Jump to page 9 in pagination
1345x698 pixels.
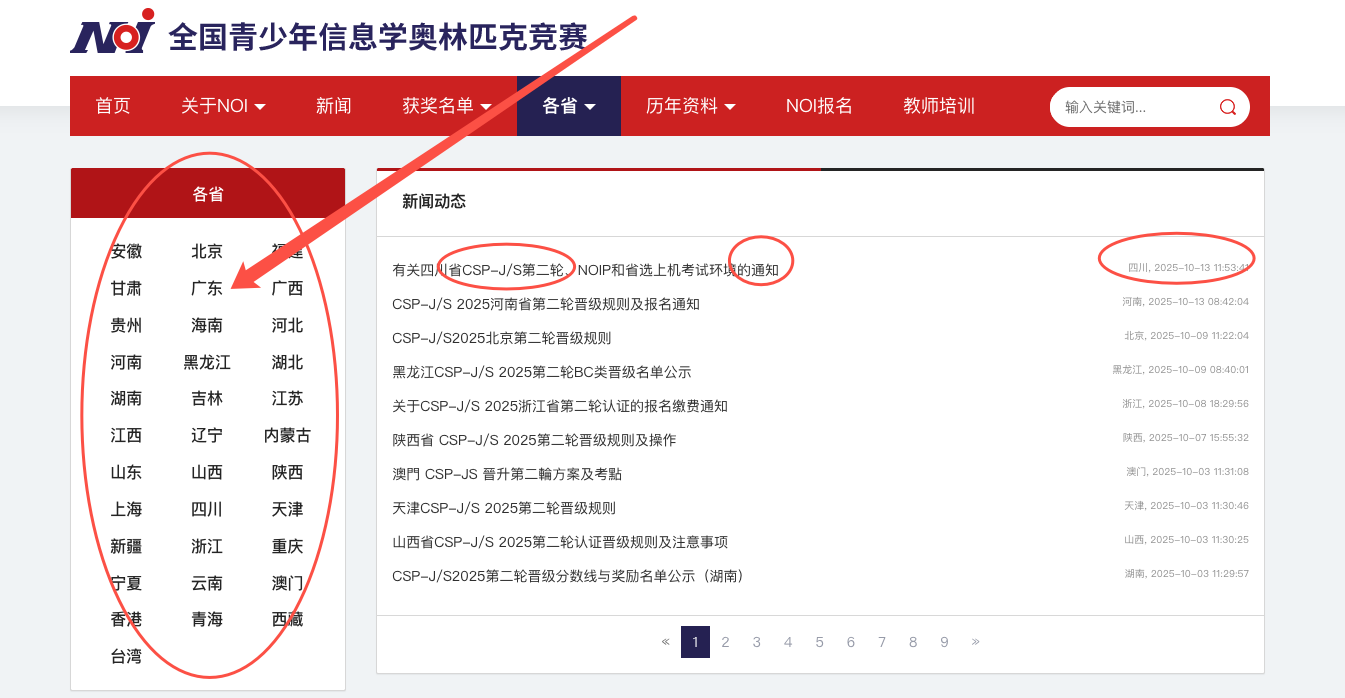coord(944,642)
